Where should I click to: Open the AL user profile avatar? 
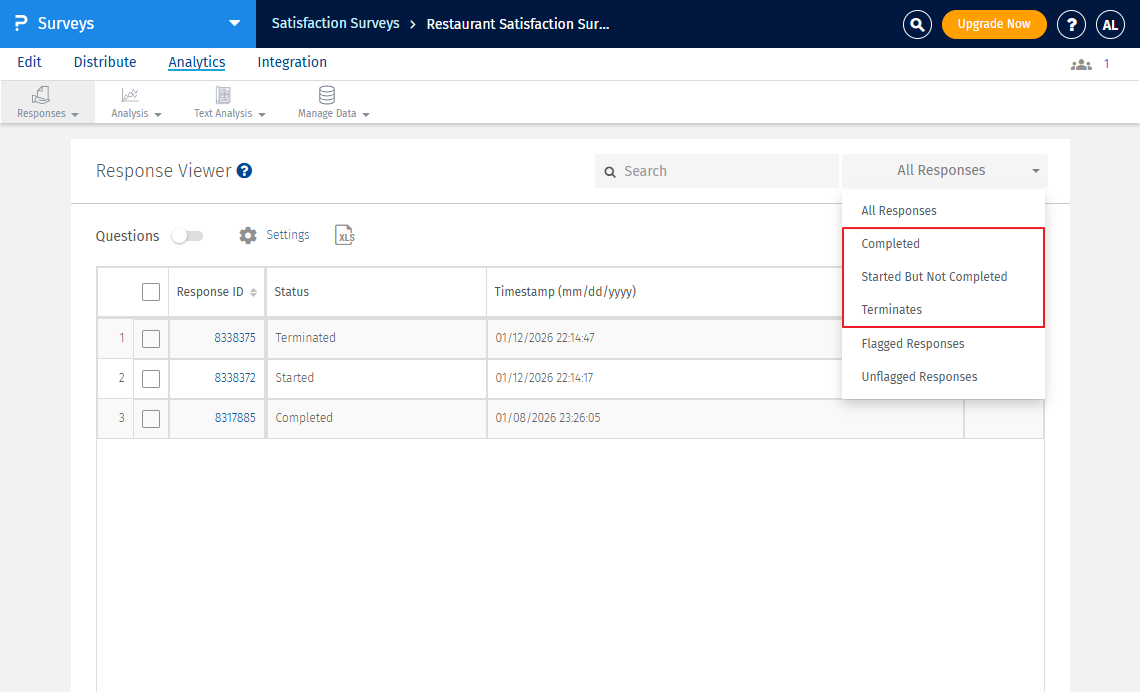click(x=1110, y=25)
